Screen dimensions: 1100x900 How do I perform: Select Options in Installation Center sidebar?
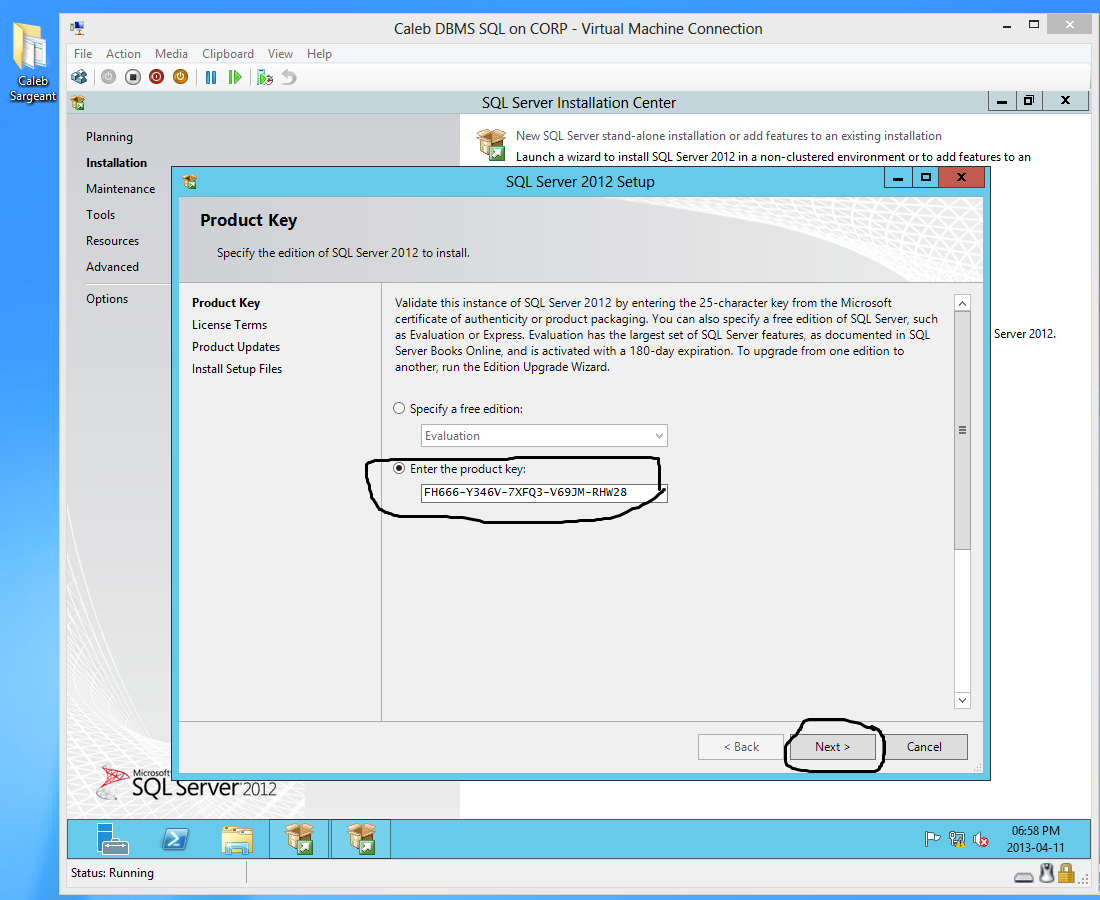pyautogui.click(x=107, y=299)
